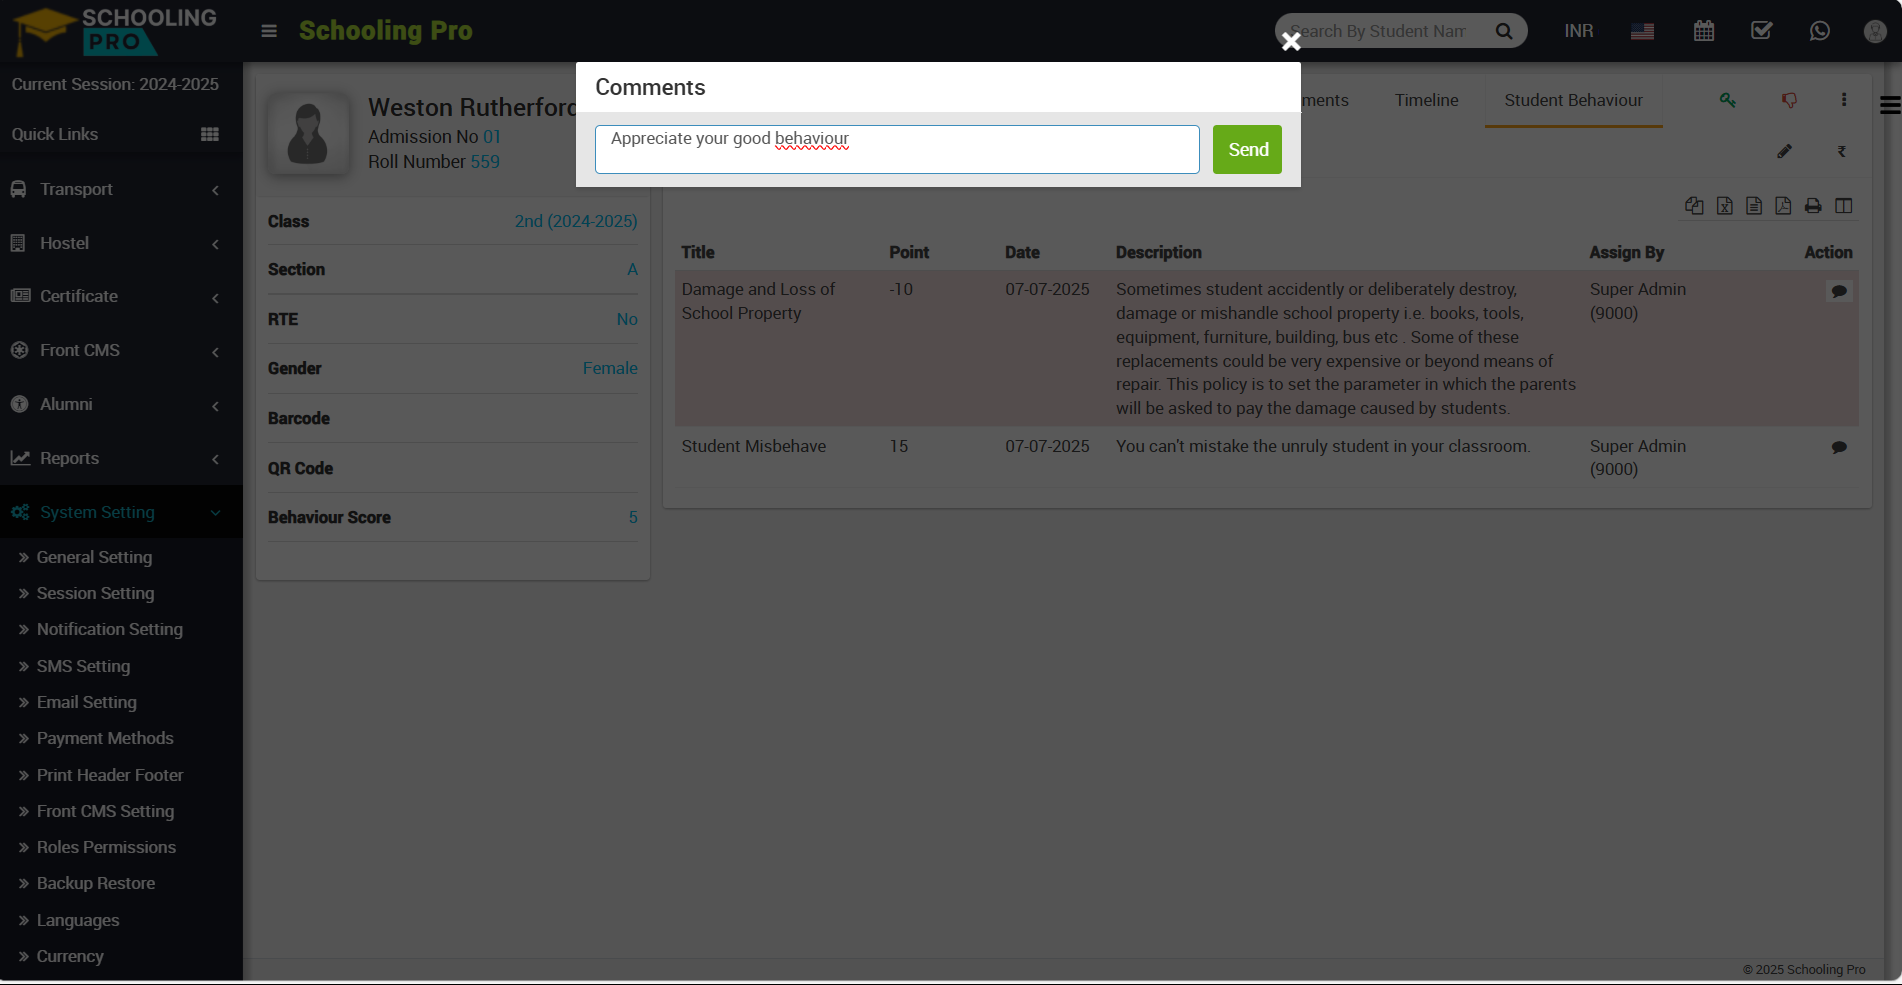Image resolution: width=1902 pixels, height=985 pixels.
Task: Open Print Header Footer
Action: click(x=110, y=775)
